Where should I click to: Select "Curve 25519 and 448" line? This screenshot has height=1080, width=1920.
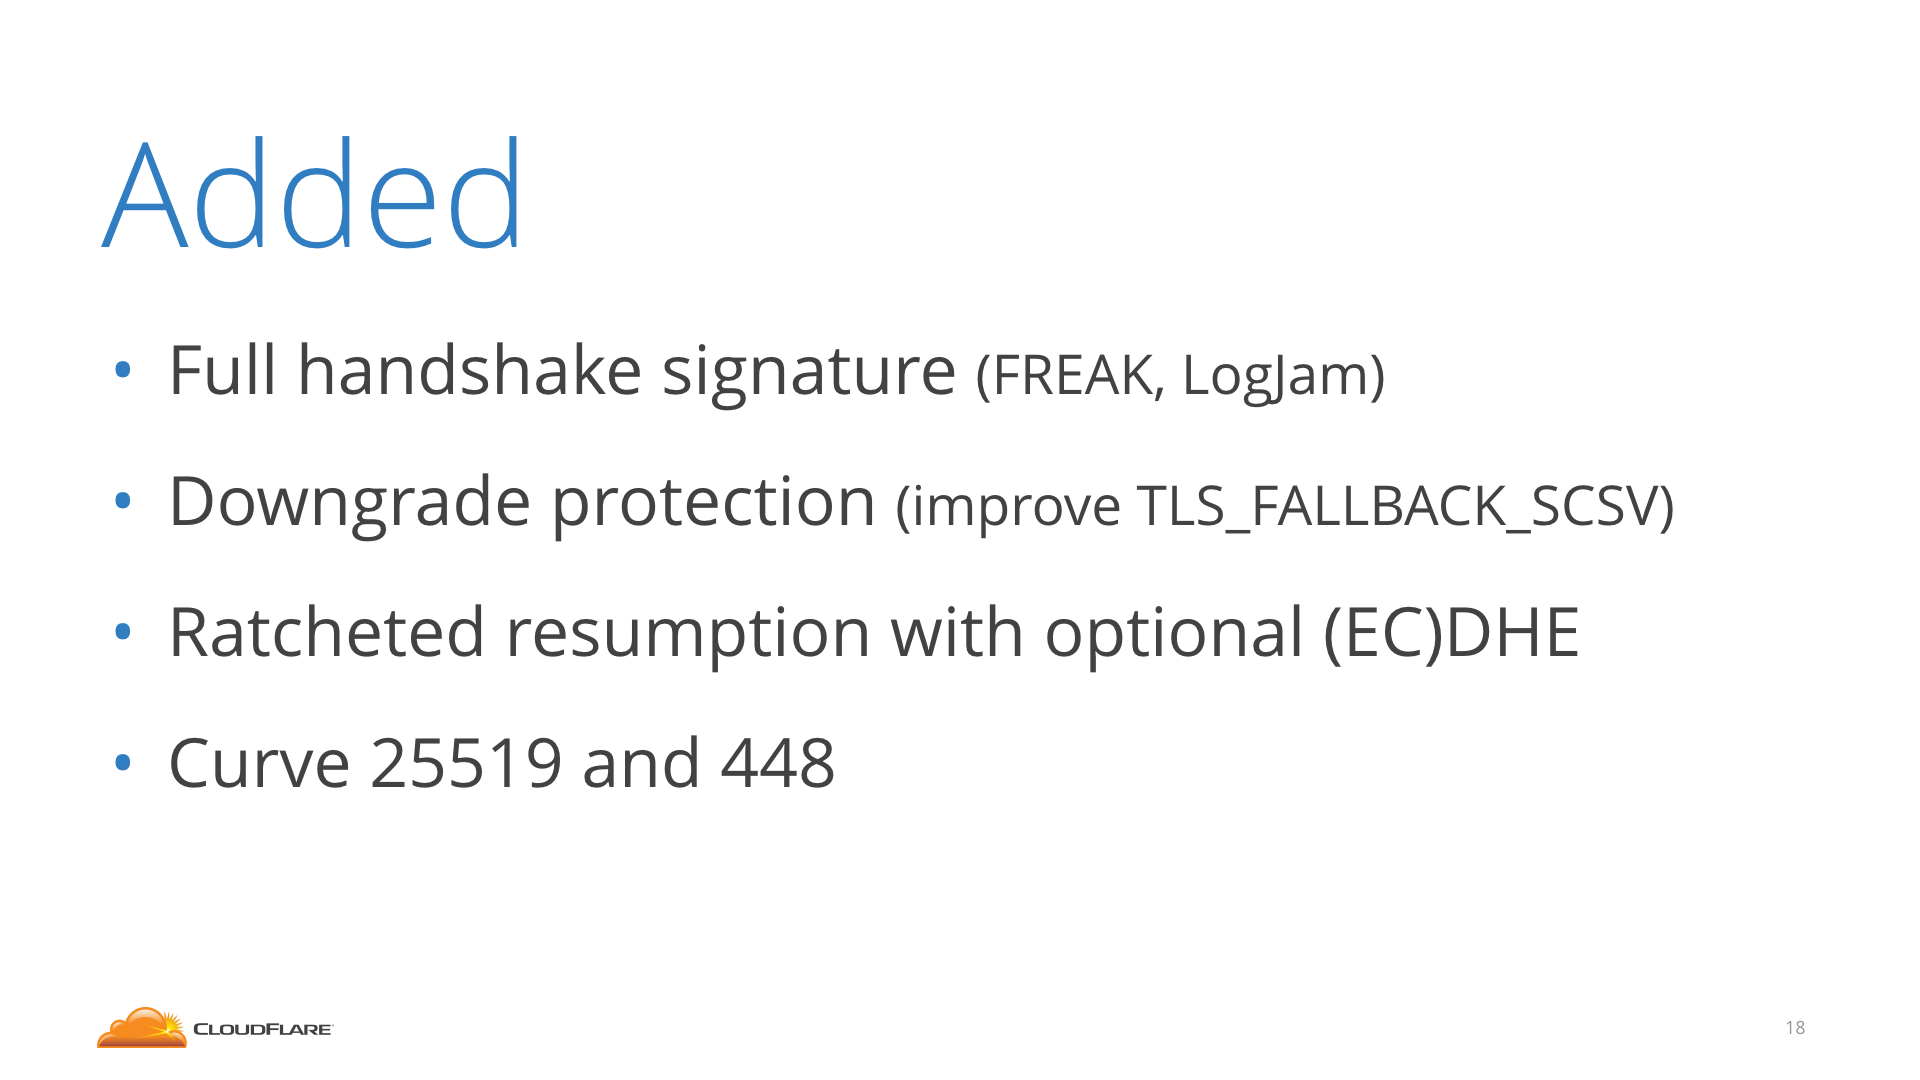tap(501, 763)
